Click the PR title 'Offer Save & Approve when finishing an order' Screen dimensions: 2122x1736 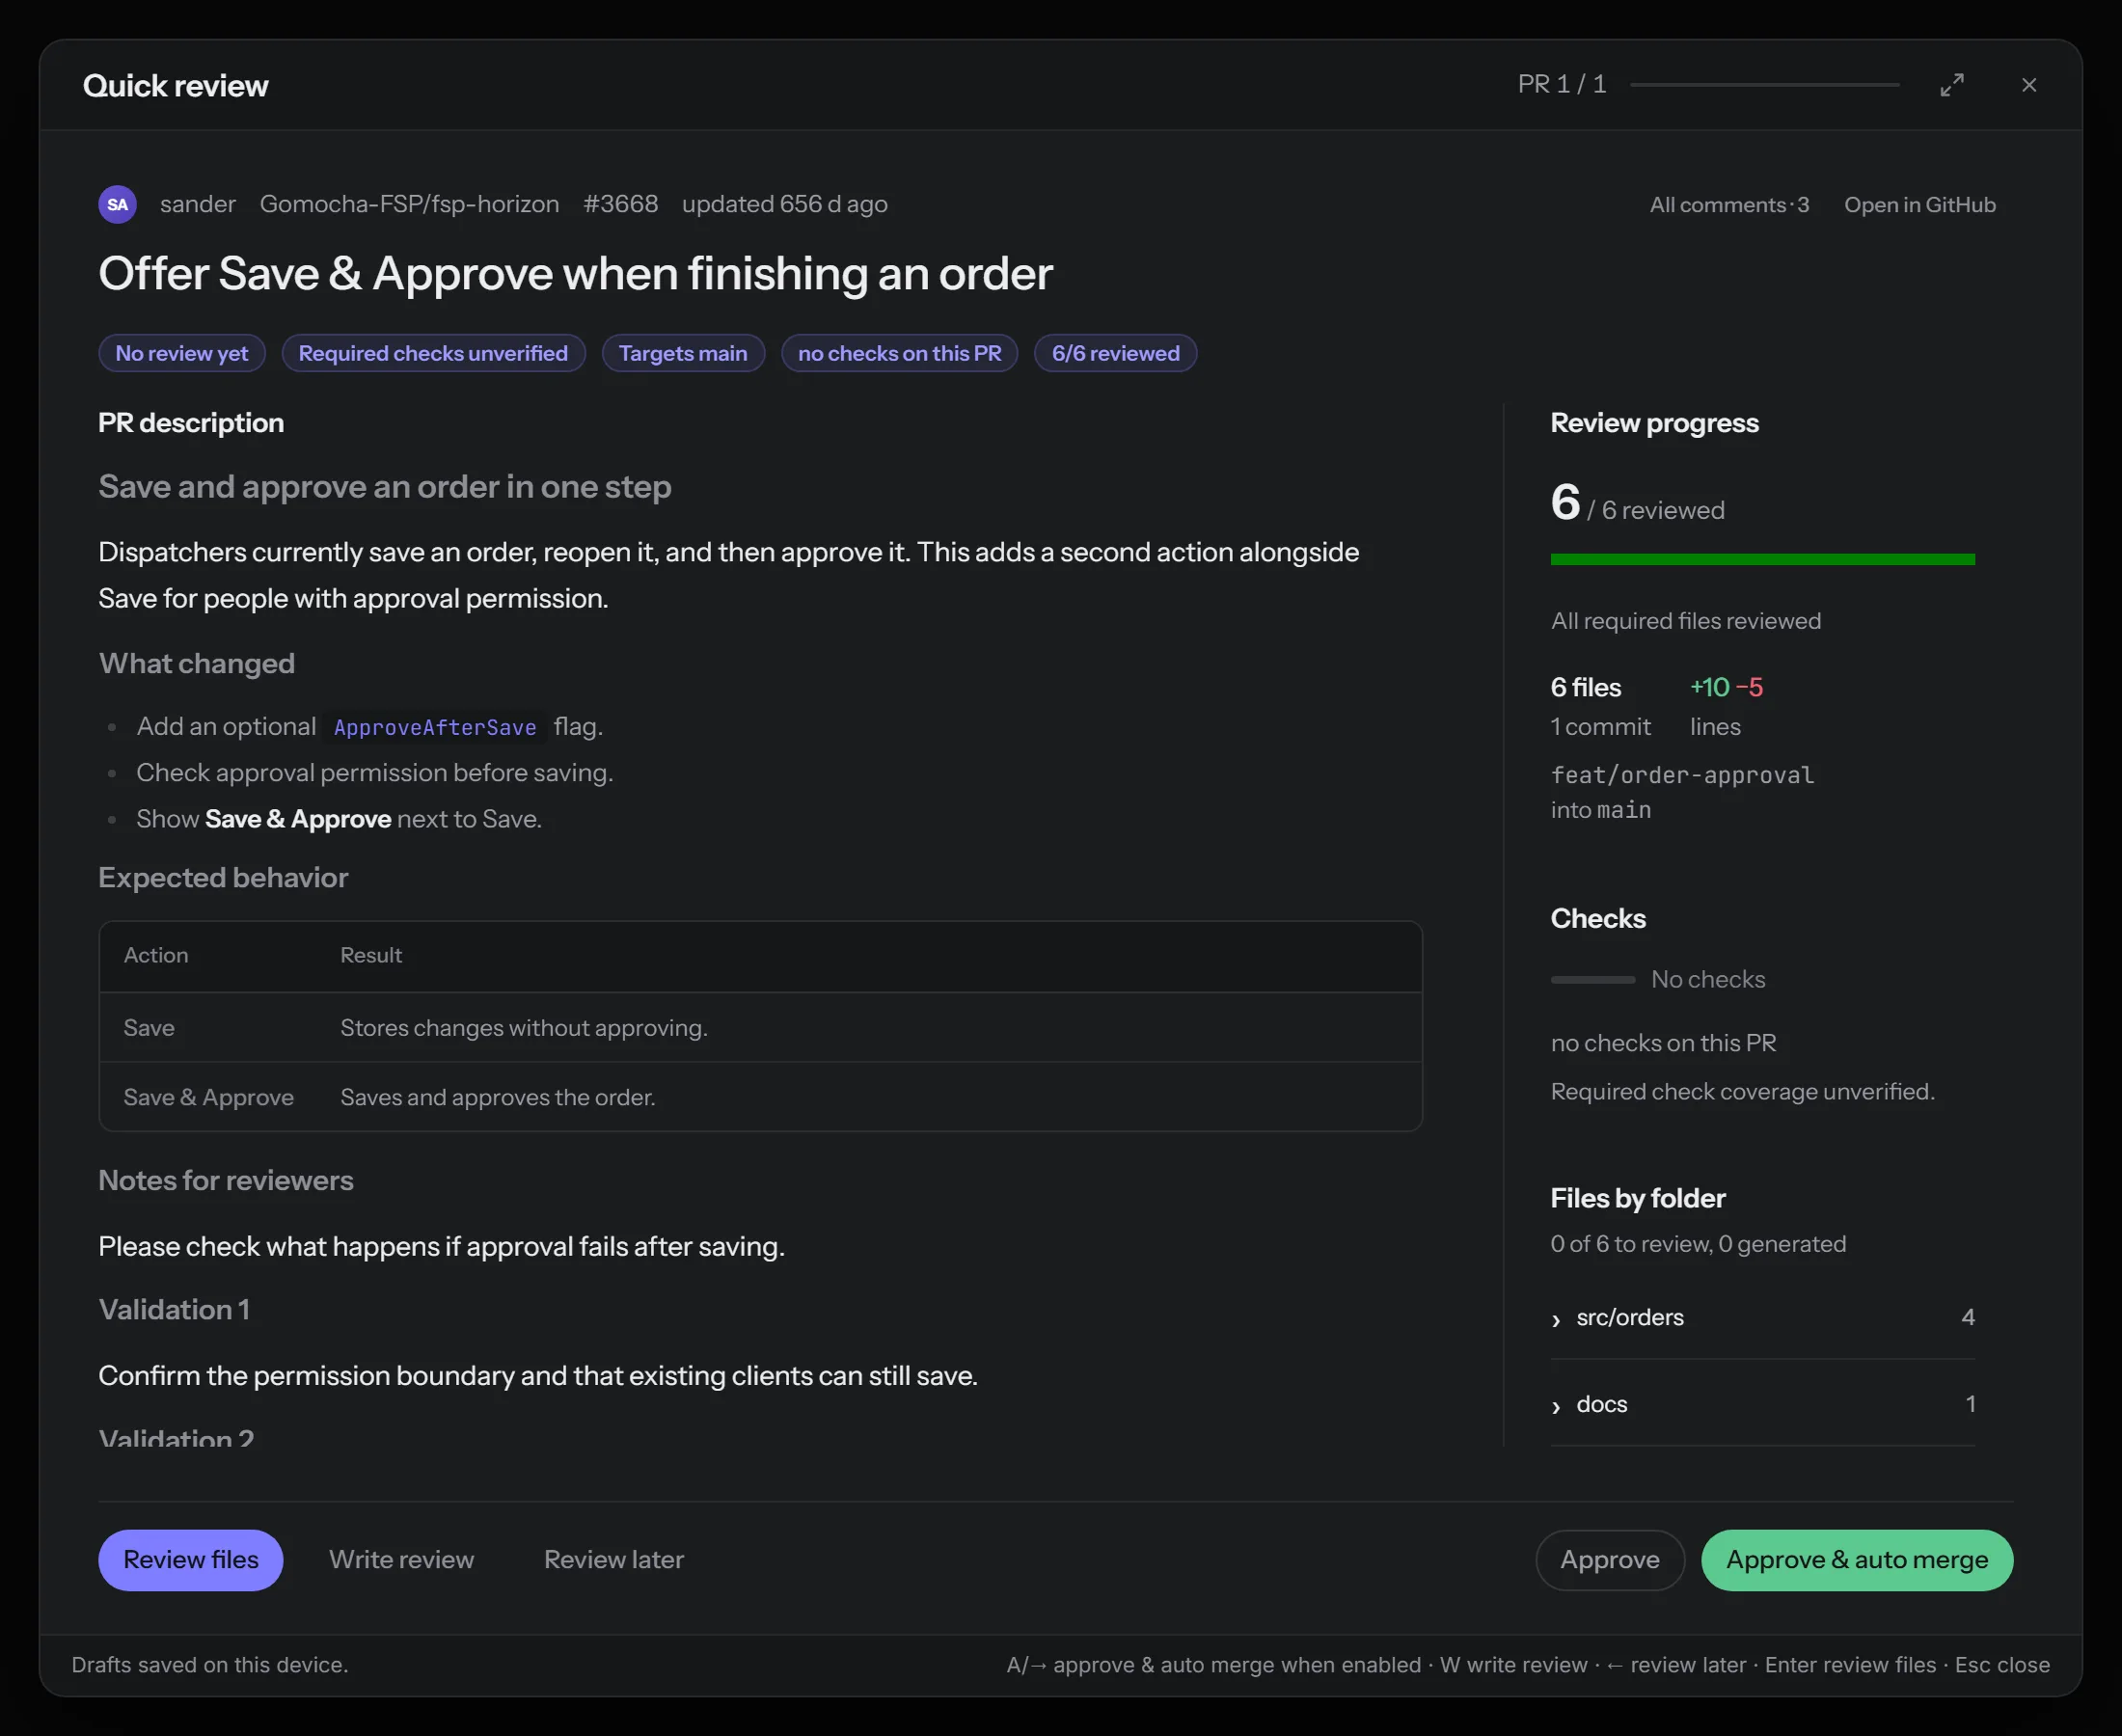[x=575, y=274]
